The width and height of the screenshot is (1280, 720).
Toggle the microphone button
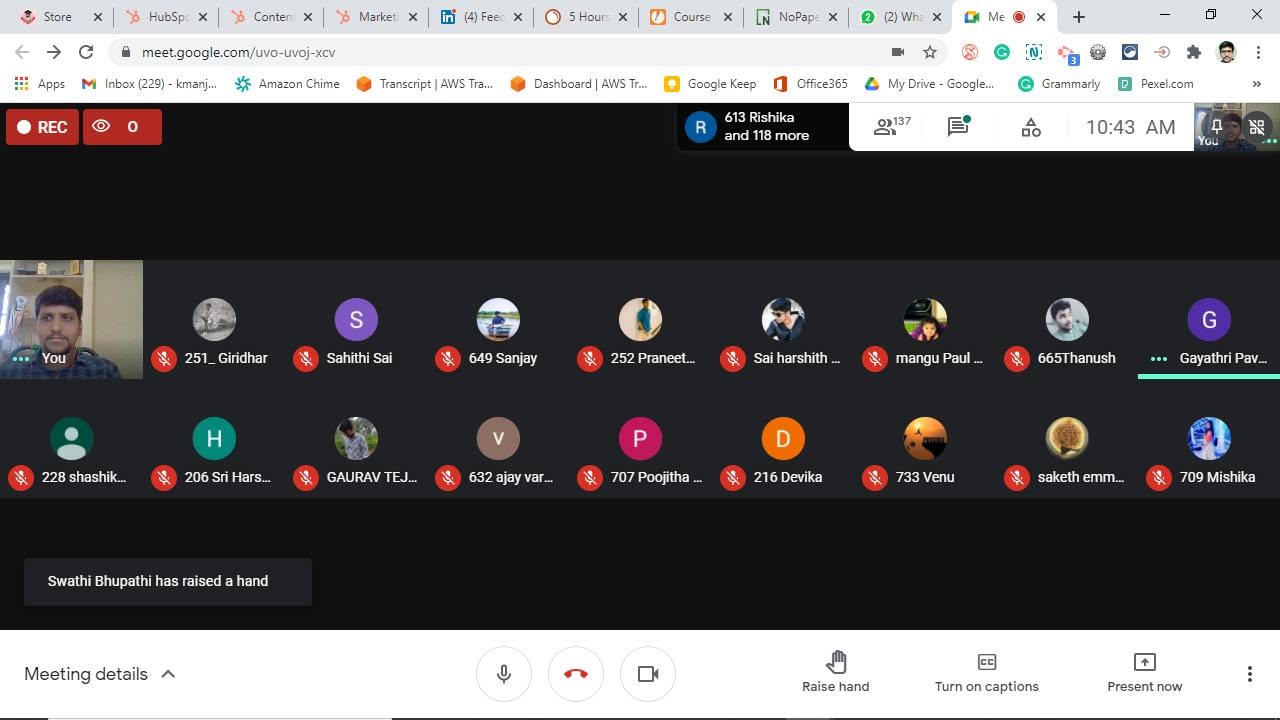(x=504, y=674)
